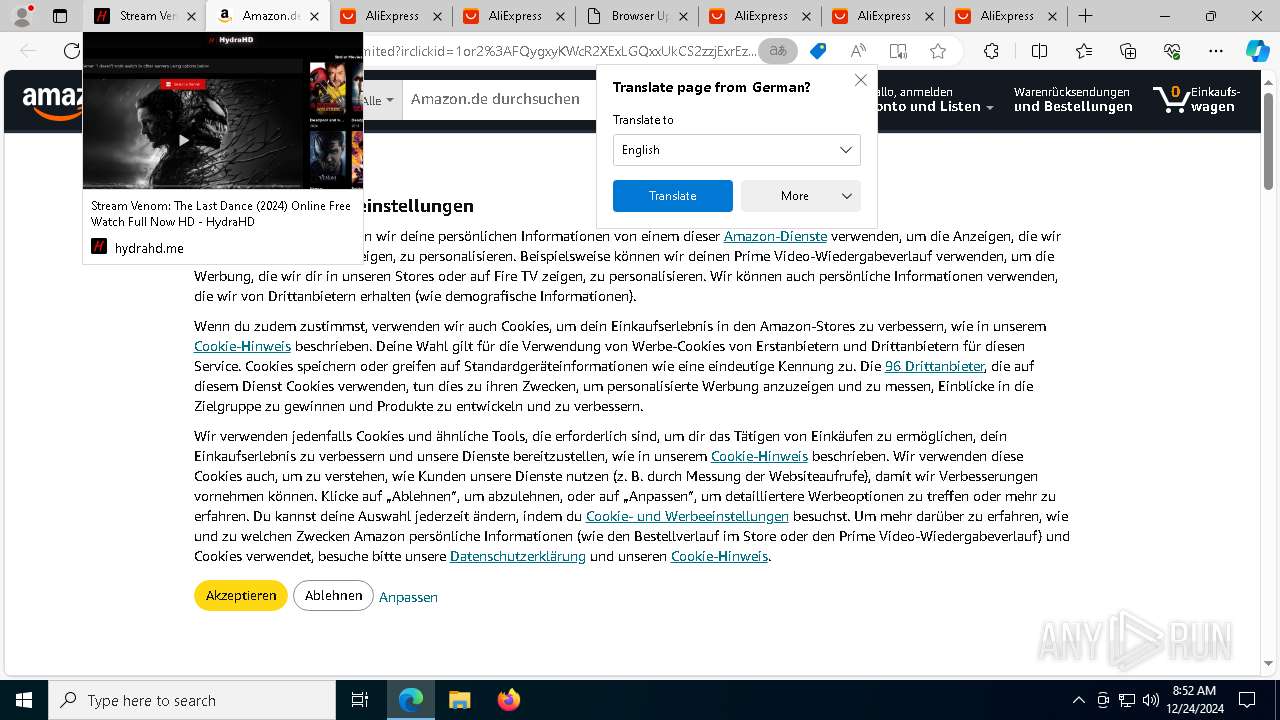
Task: Open Task View on the taskbar
Action: (x=360, y=700)
